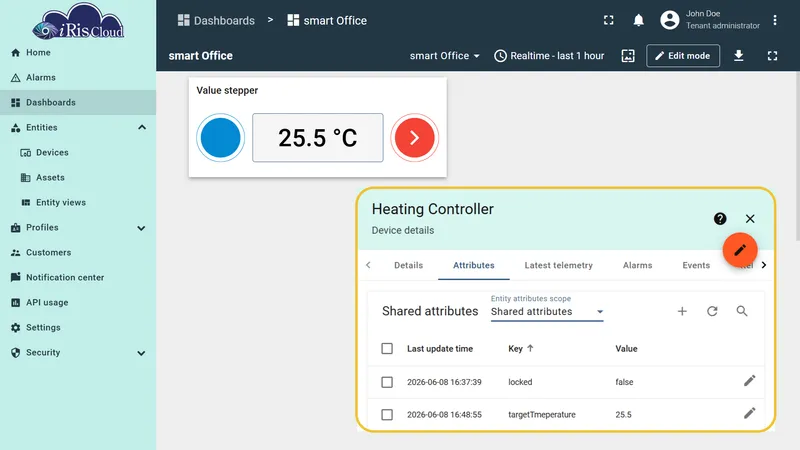Open the Notification center page
Viewport: 800px width, 450px height.
(x=78, y=278)
